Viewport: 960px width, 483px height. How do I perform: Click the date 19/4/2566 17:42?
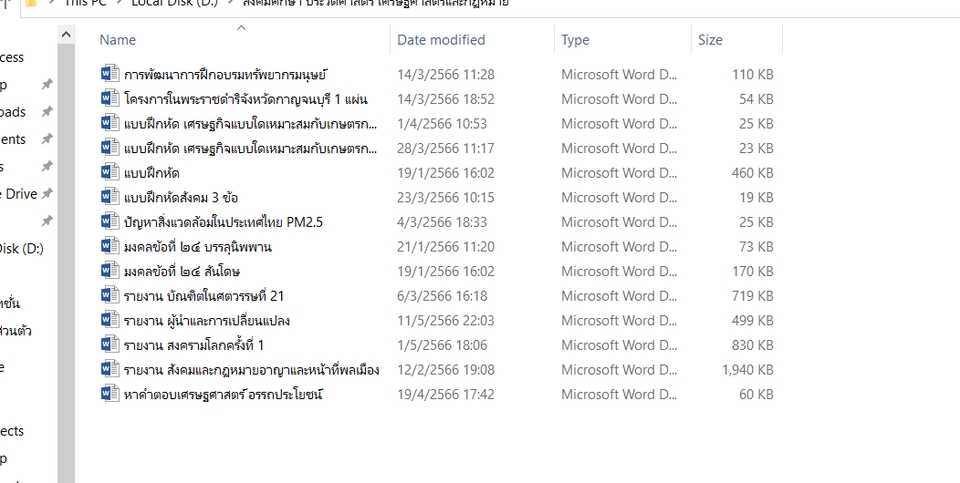[446, 394]
